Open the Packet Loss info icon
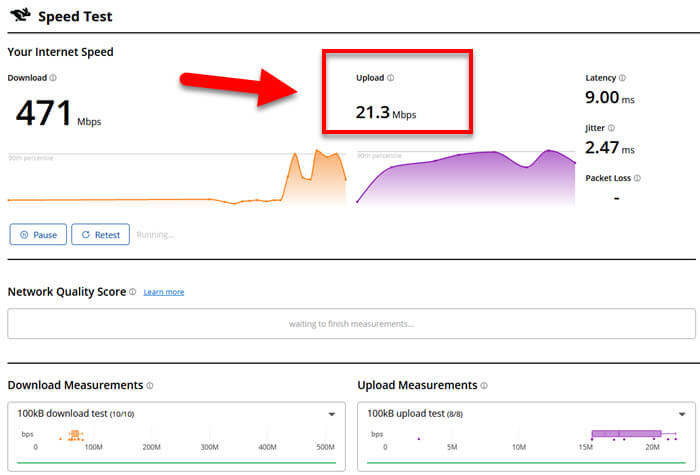The height and width of the screenshot is (475, 700). point(638,178)
